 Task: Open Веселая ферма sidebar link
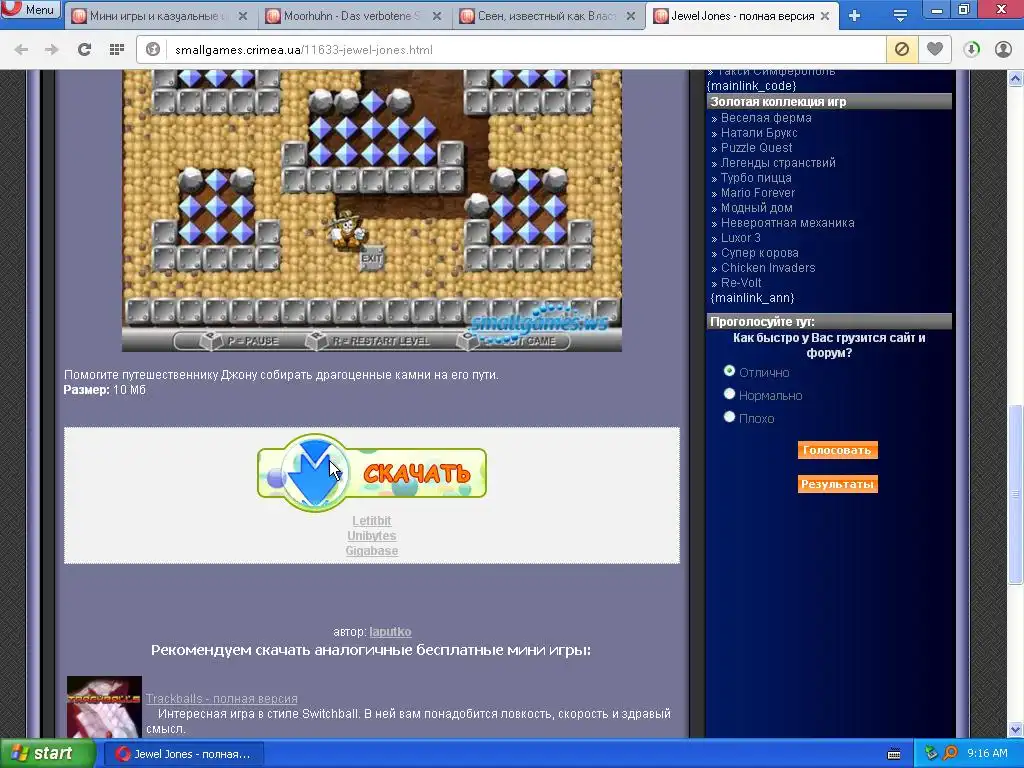pos(766,118)
